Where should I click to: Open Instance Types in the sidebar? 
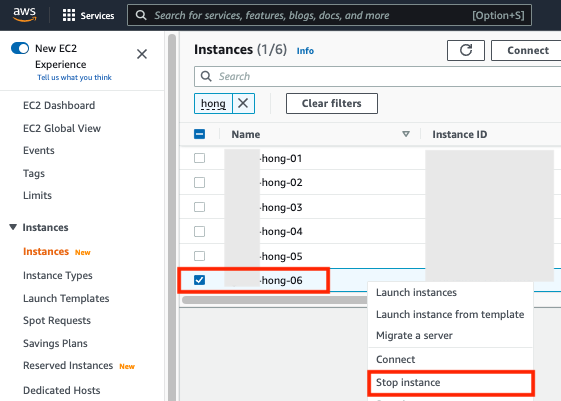pyautogui.click(x=58, y=275)
